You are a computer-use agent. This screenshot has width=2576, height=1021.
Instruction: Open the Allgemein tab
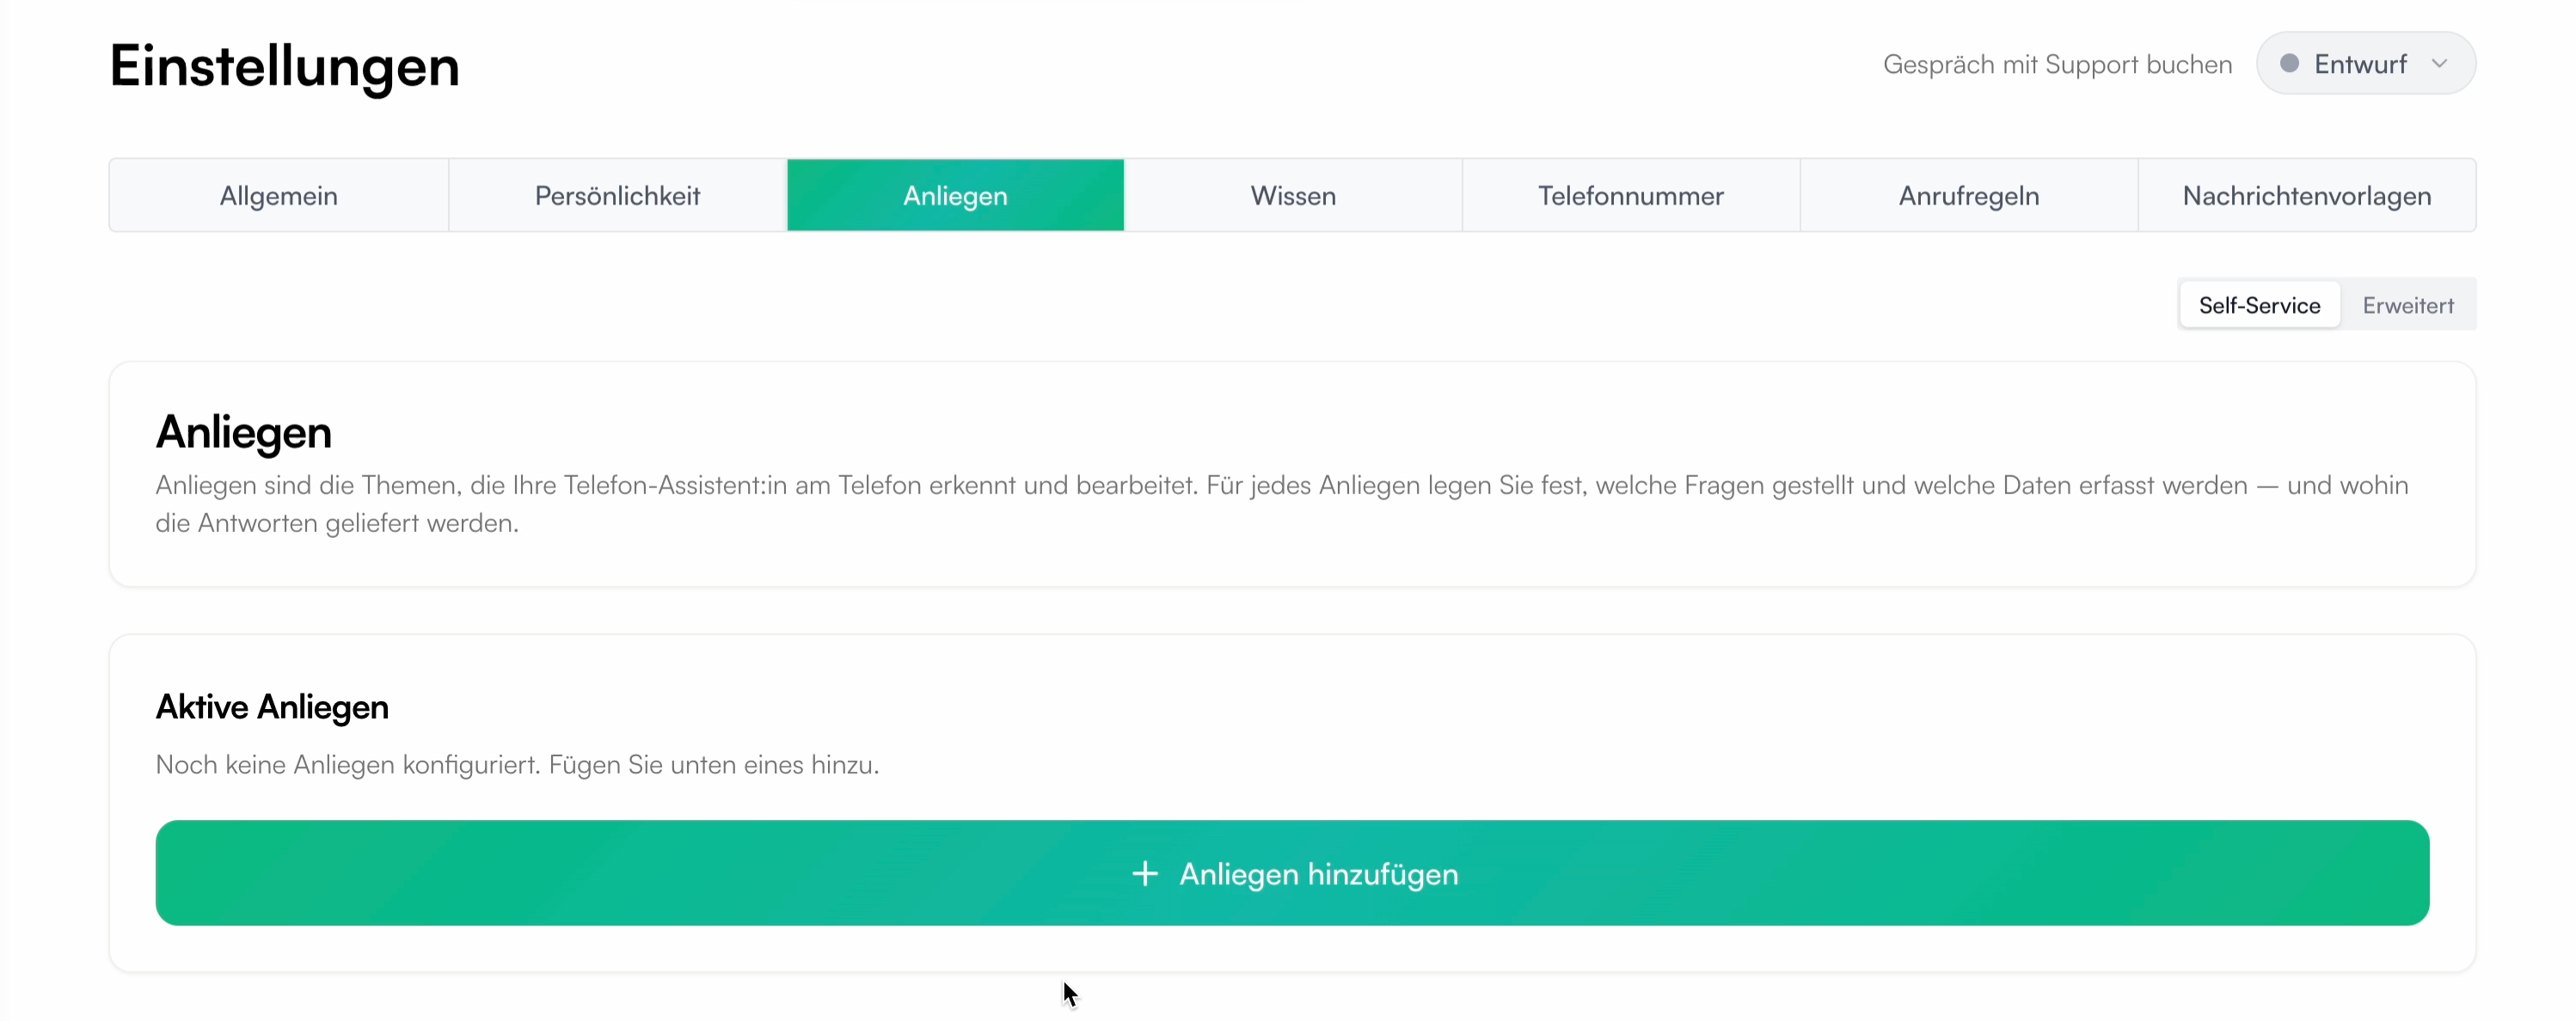(x=279, y=196)
